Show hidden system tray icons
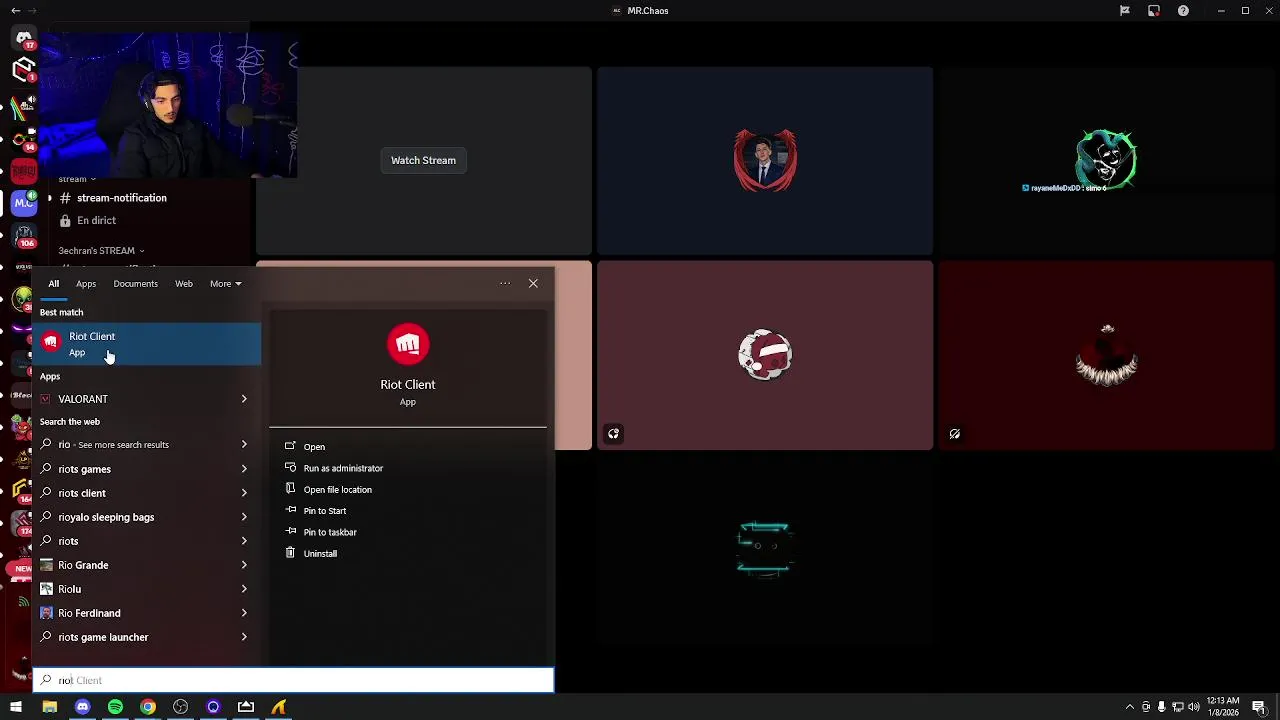This screenshot has width=1280, height=720. (x=1130, y=707)
